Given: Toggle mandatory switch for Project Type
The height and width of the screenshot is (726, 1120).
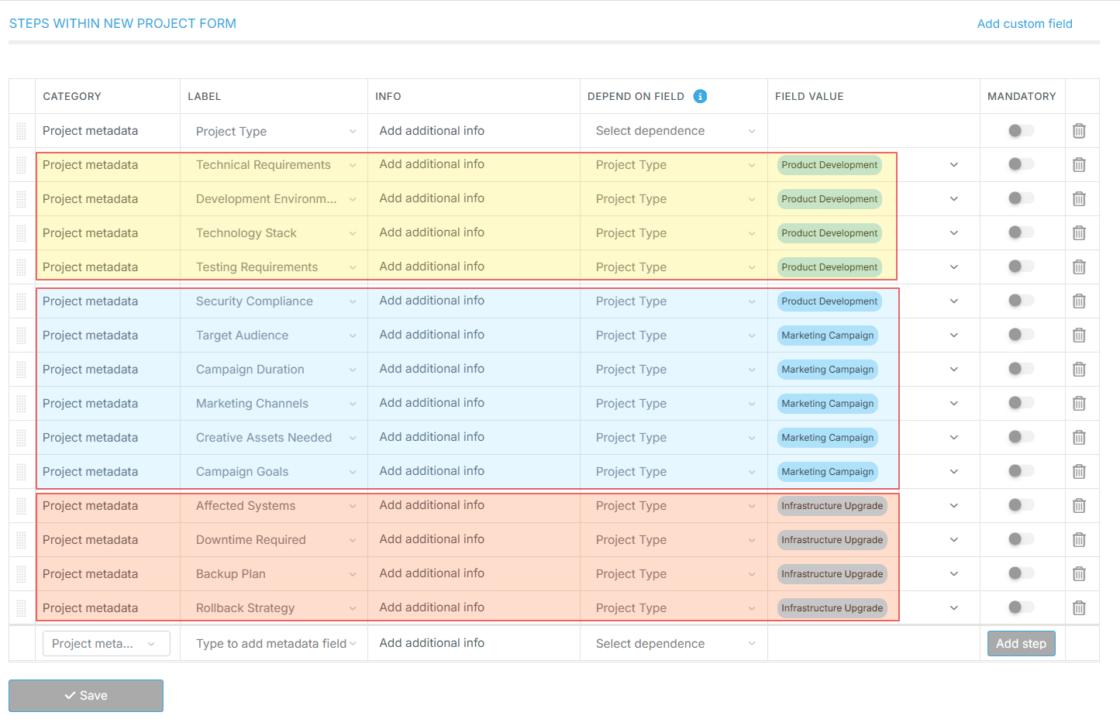Looking at the screenshot, I should [x=1019, y=131].
